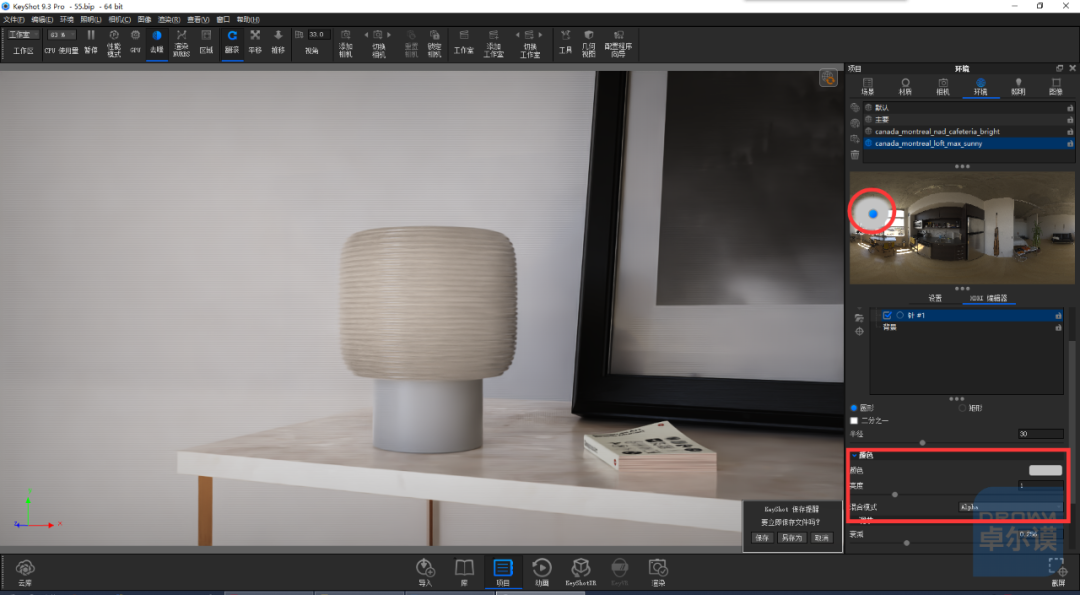1080x595 pixels.
Task: Open the Configurator Wizard (配置程序向导) icon
Action: 618,35
